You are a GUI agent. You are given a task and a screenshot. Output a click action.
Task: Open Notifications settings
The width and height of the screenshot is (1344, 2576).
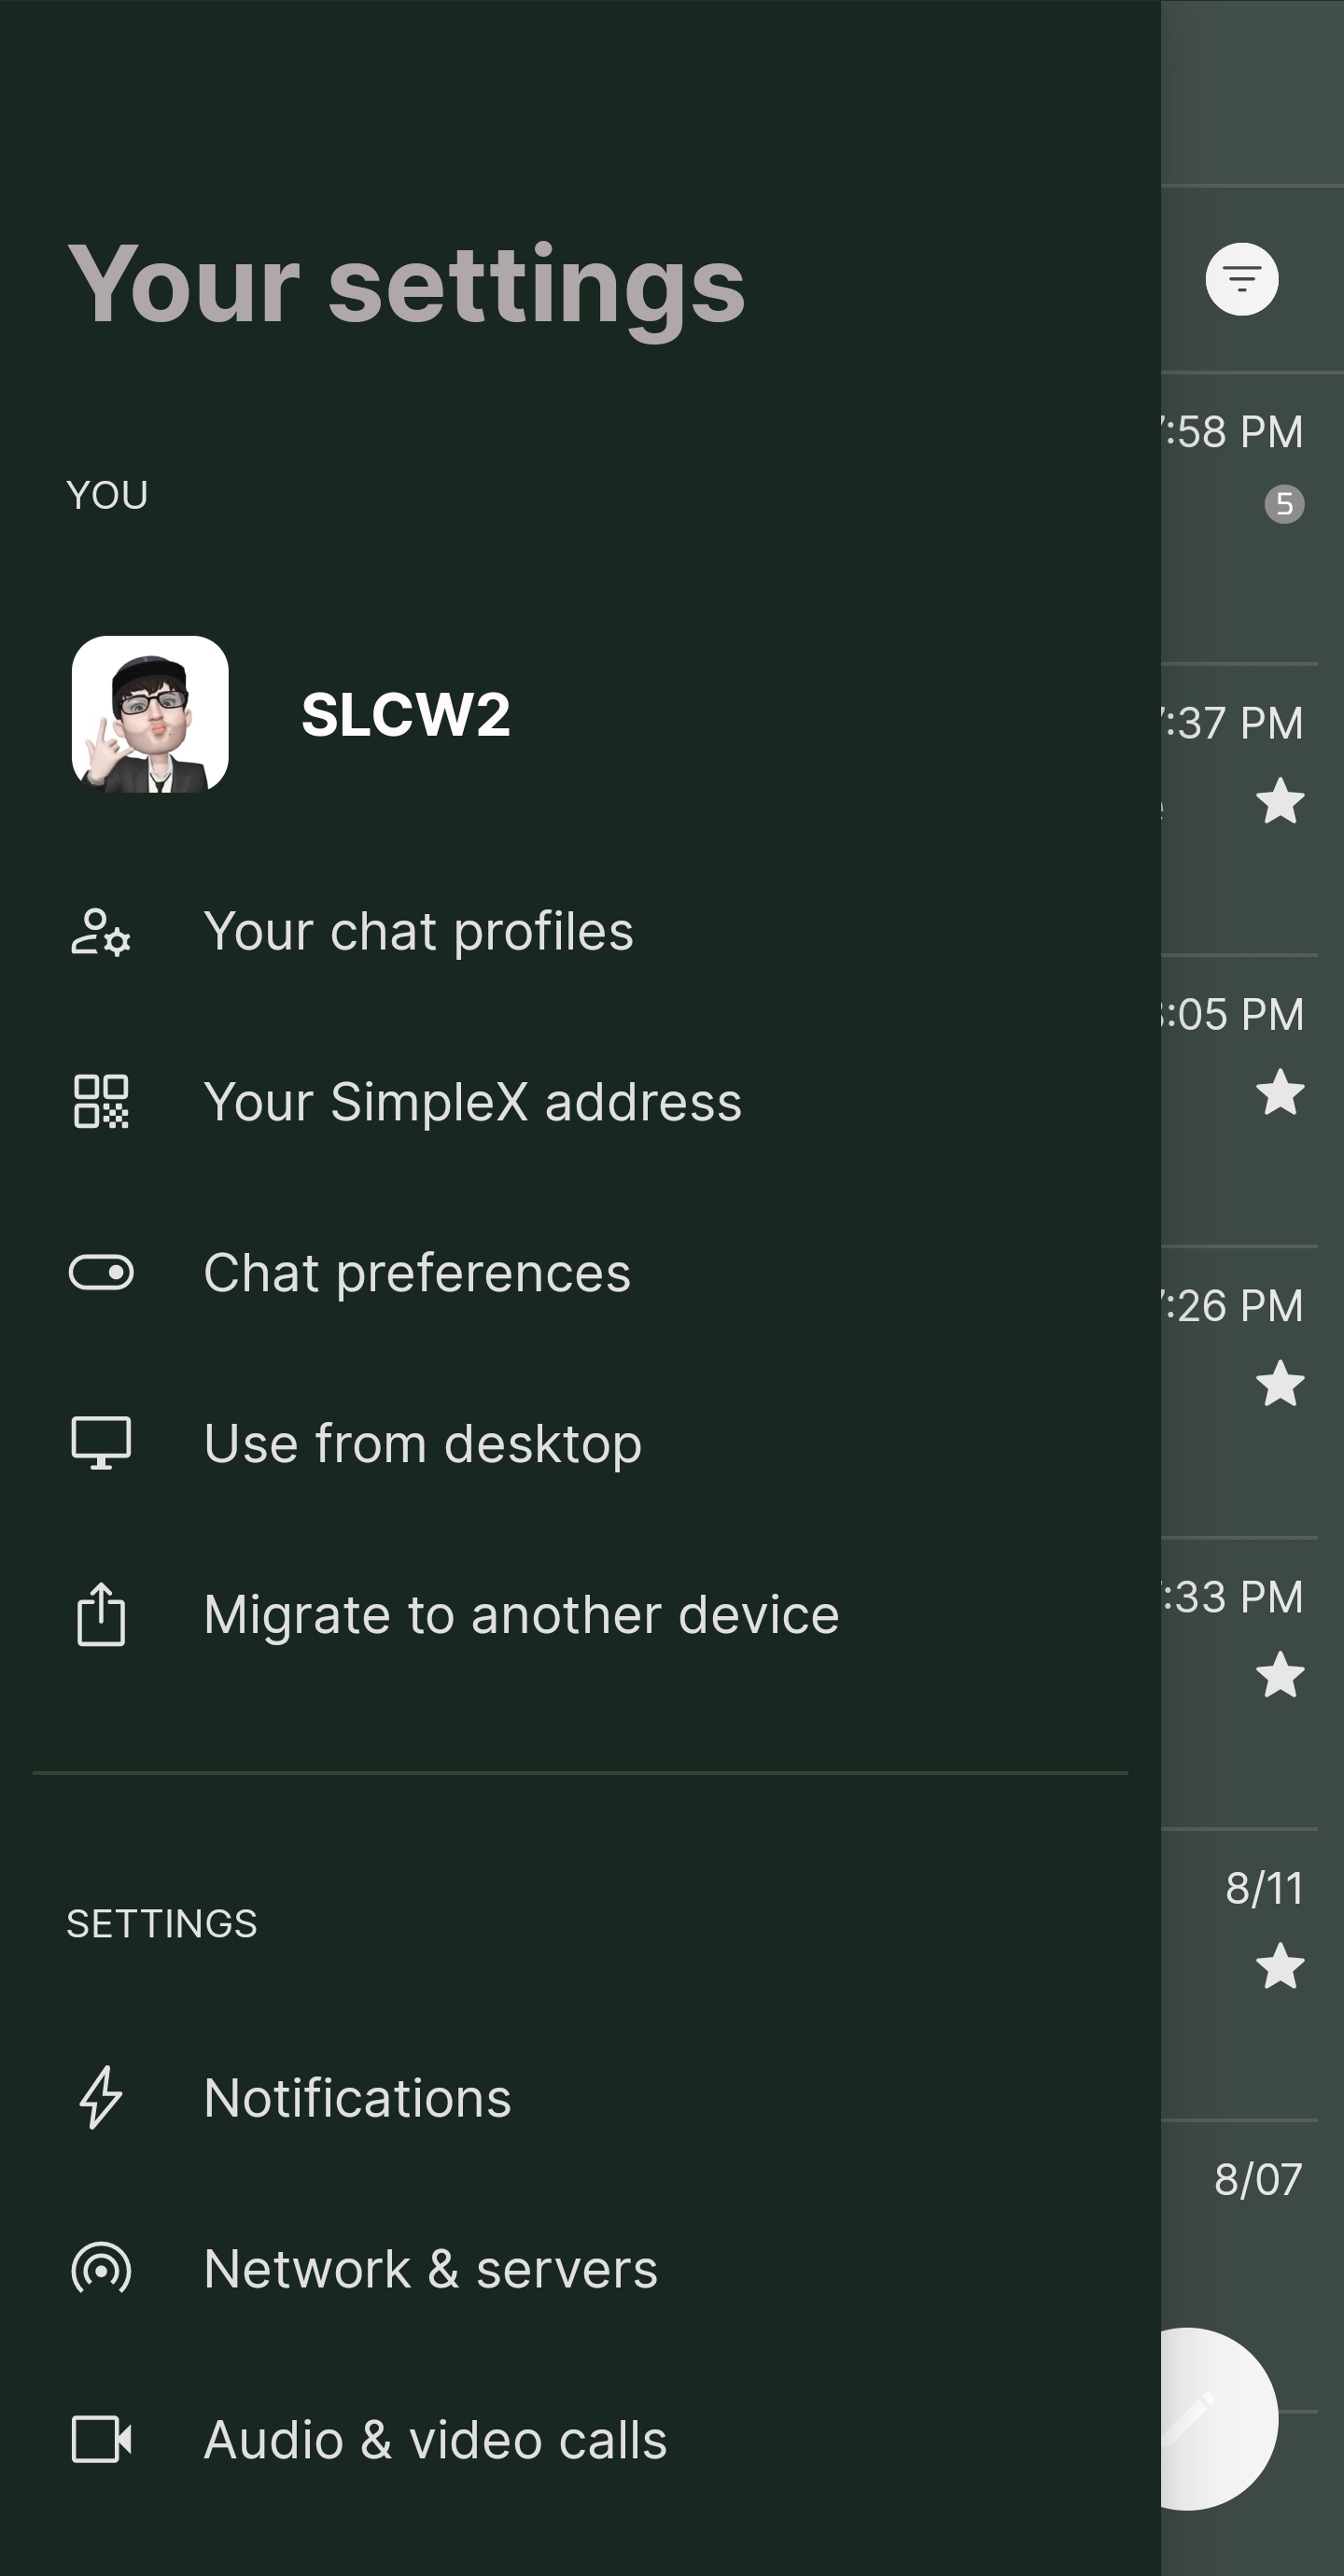click(x=357, y=2098)
